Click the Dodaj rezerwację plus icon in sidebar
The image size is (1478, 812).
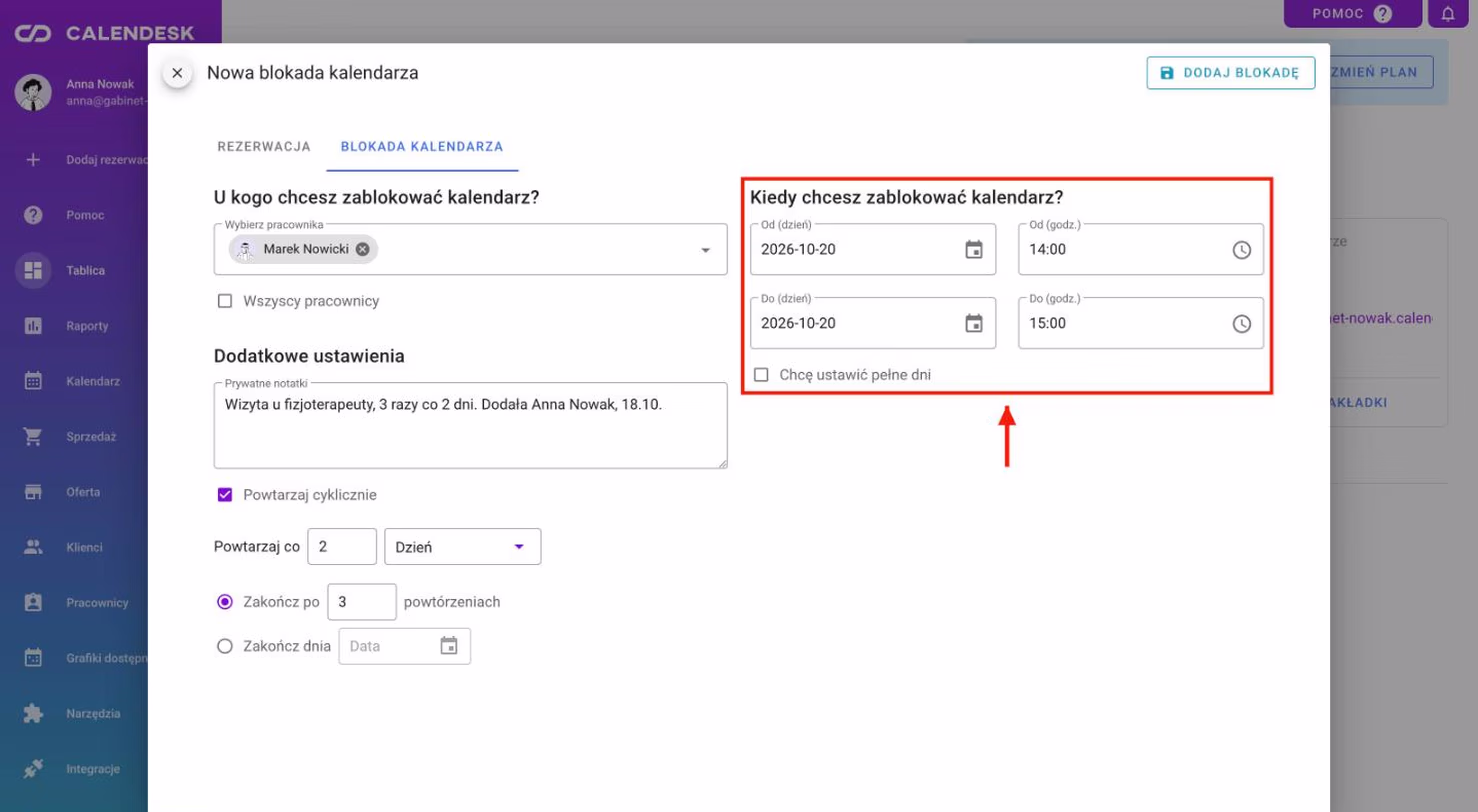tap(33, 159)
